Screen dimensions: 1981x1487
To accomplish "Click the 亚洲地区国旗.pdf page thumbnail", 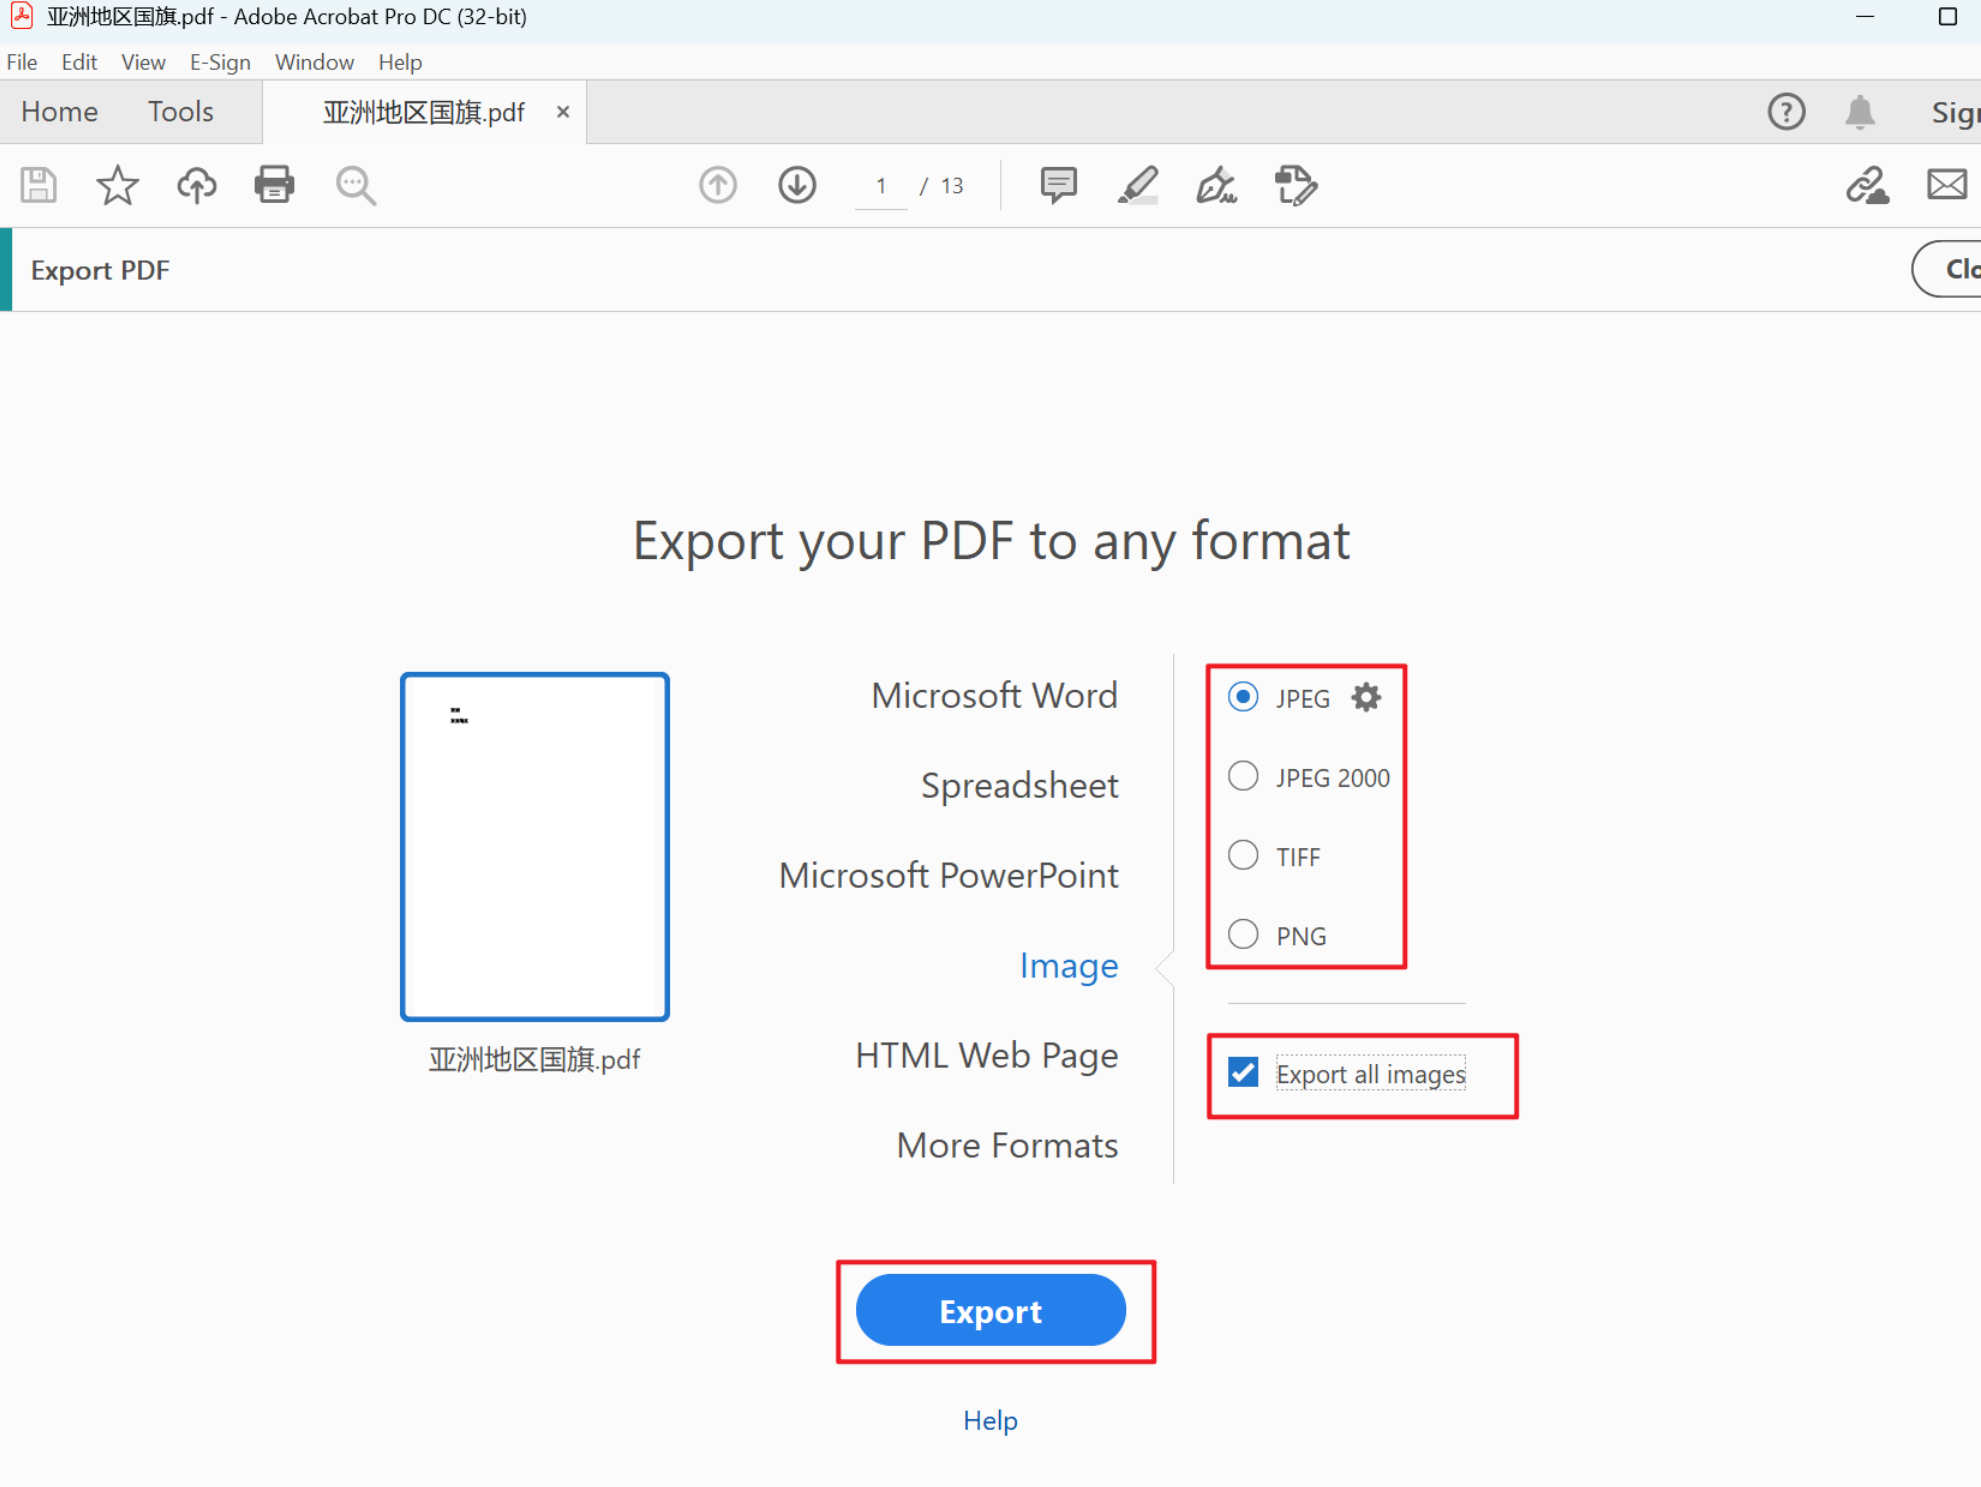I will [534, 845].
